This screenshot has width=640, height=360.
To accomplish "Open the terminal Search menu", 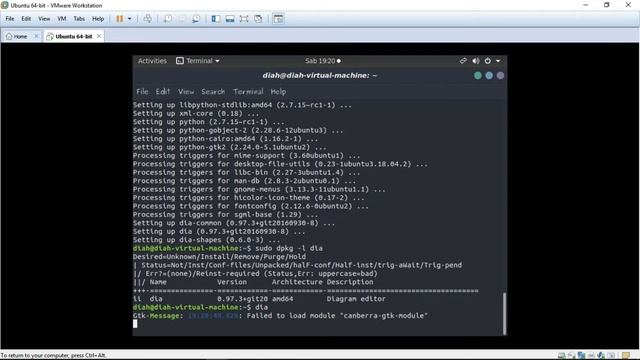I will pyautogui.click(x=213, y=92).
